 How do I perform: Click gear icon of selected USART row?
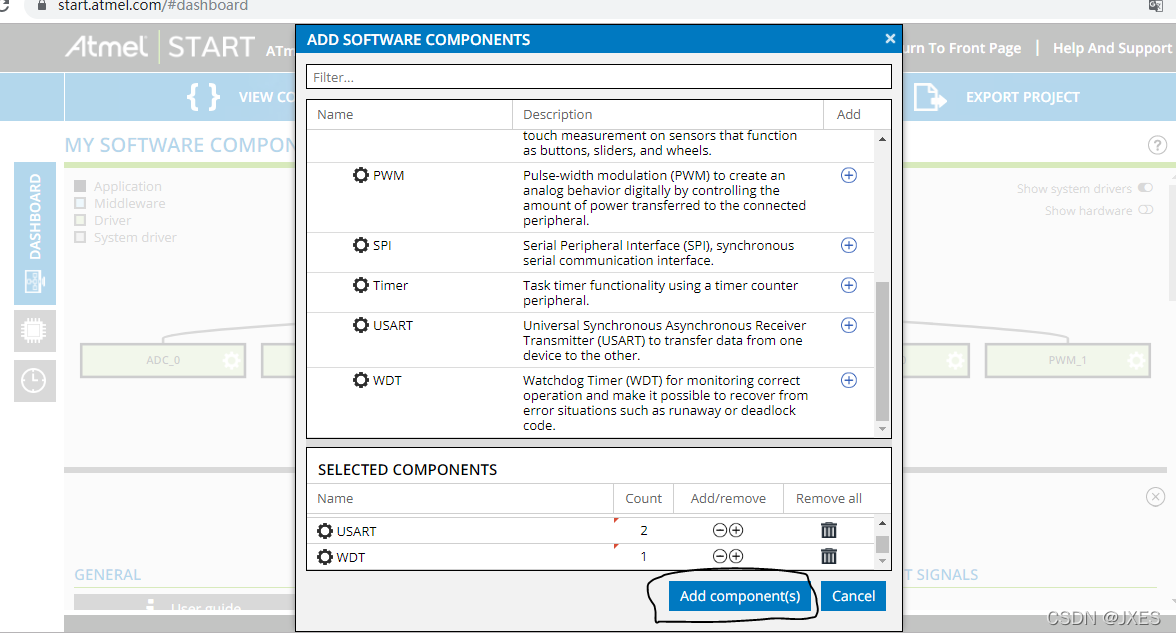(x=325, y=531)
